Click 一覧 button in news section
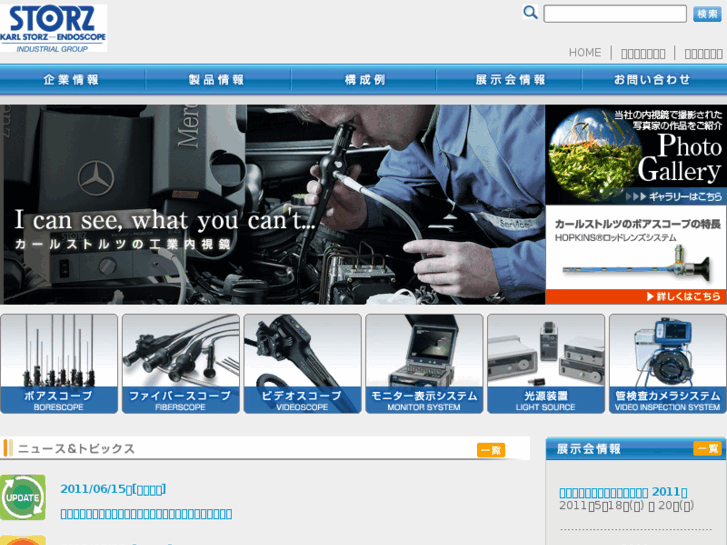 coord(491,450)
